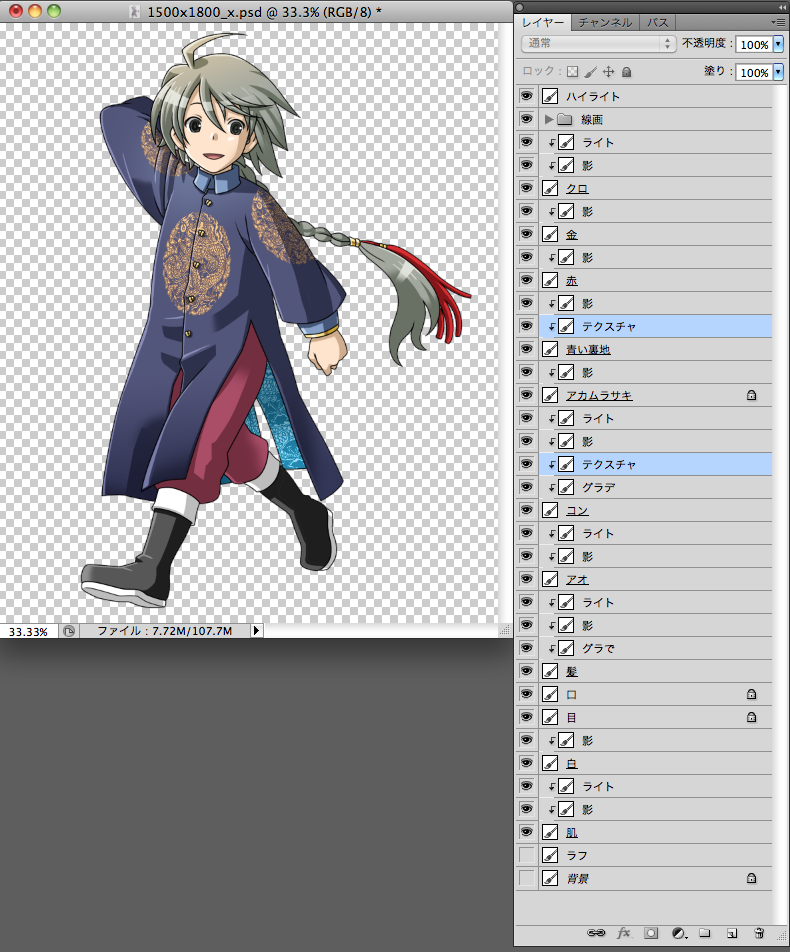The height and width of the screenshot is (952, 790).
Task: Select the グラデ layer
Action: pos(655,487)
